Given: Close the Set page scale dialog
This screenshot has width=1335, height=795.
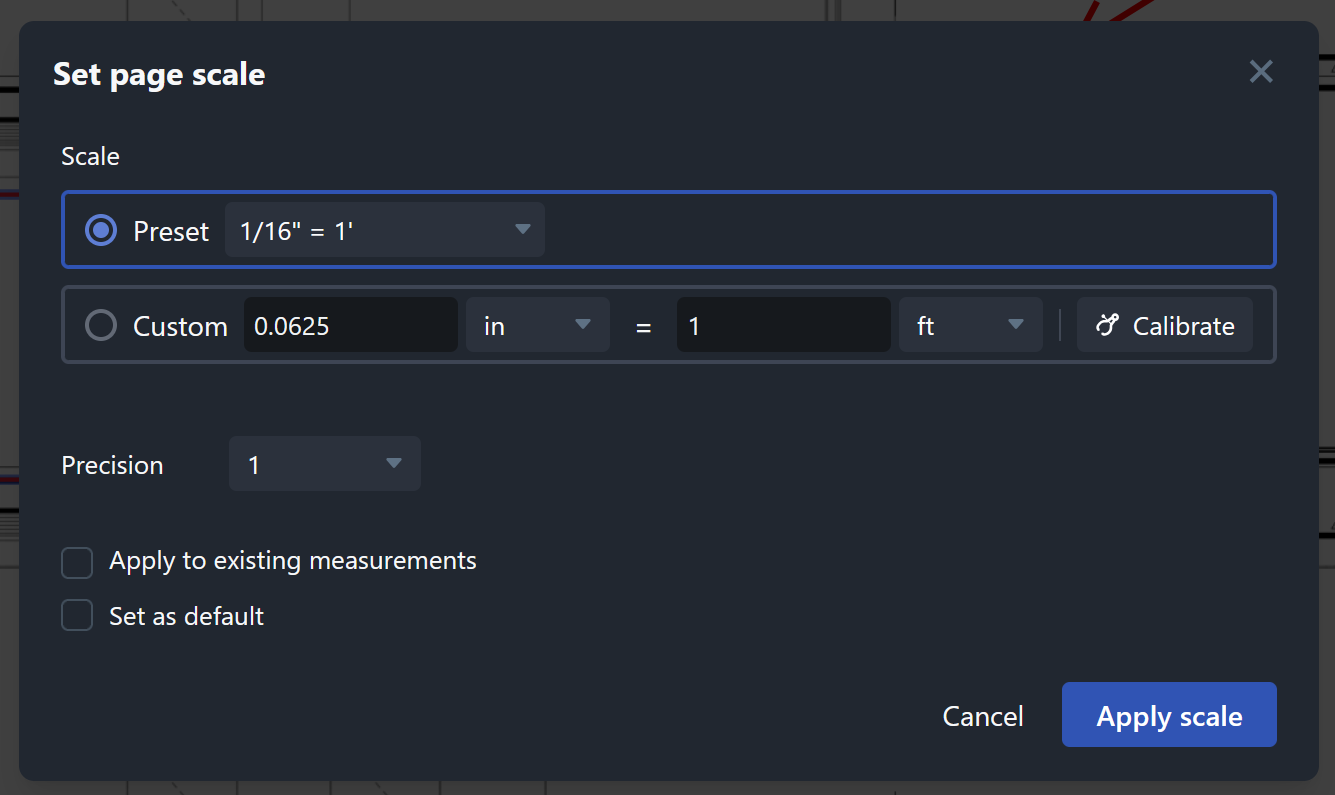Looking at the screenshot, I should coord(1261,72).
